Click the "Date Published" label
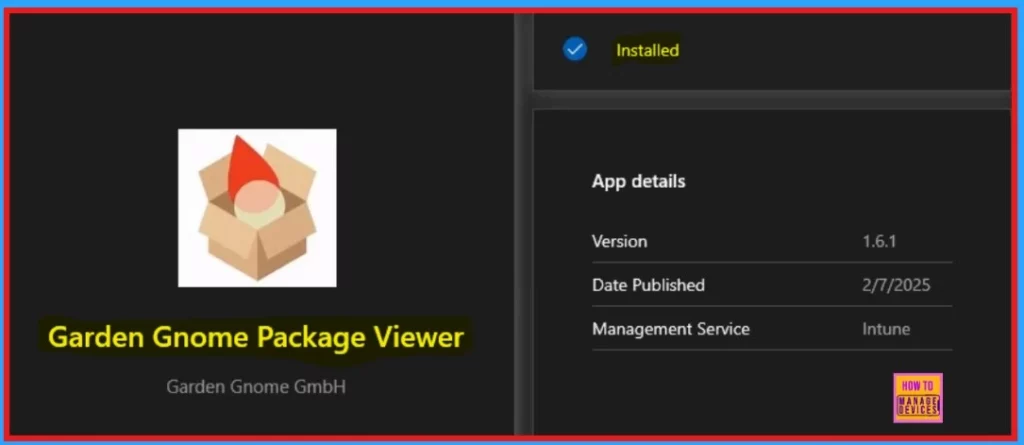This screenshot has height=445, width=1024. [x=648, y=286]
